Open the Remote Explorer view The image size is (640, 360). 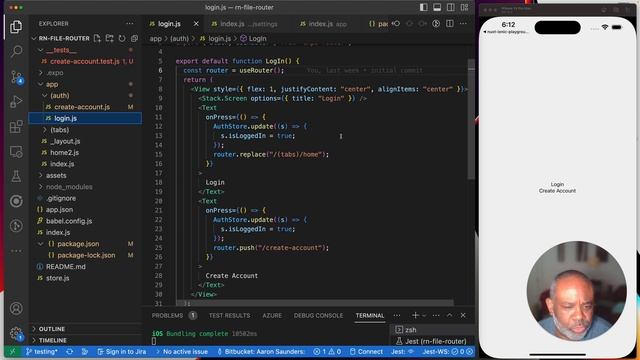(16, 151)
